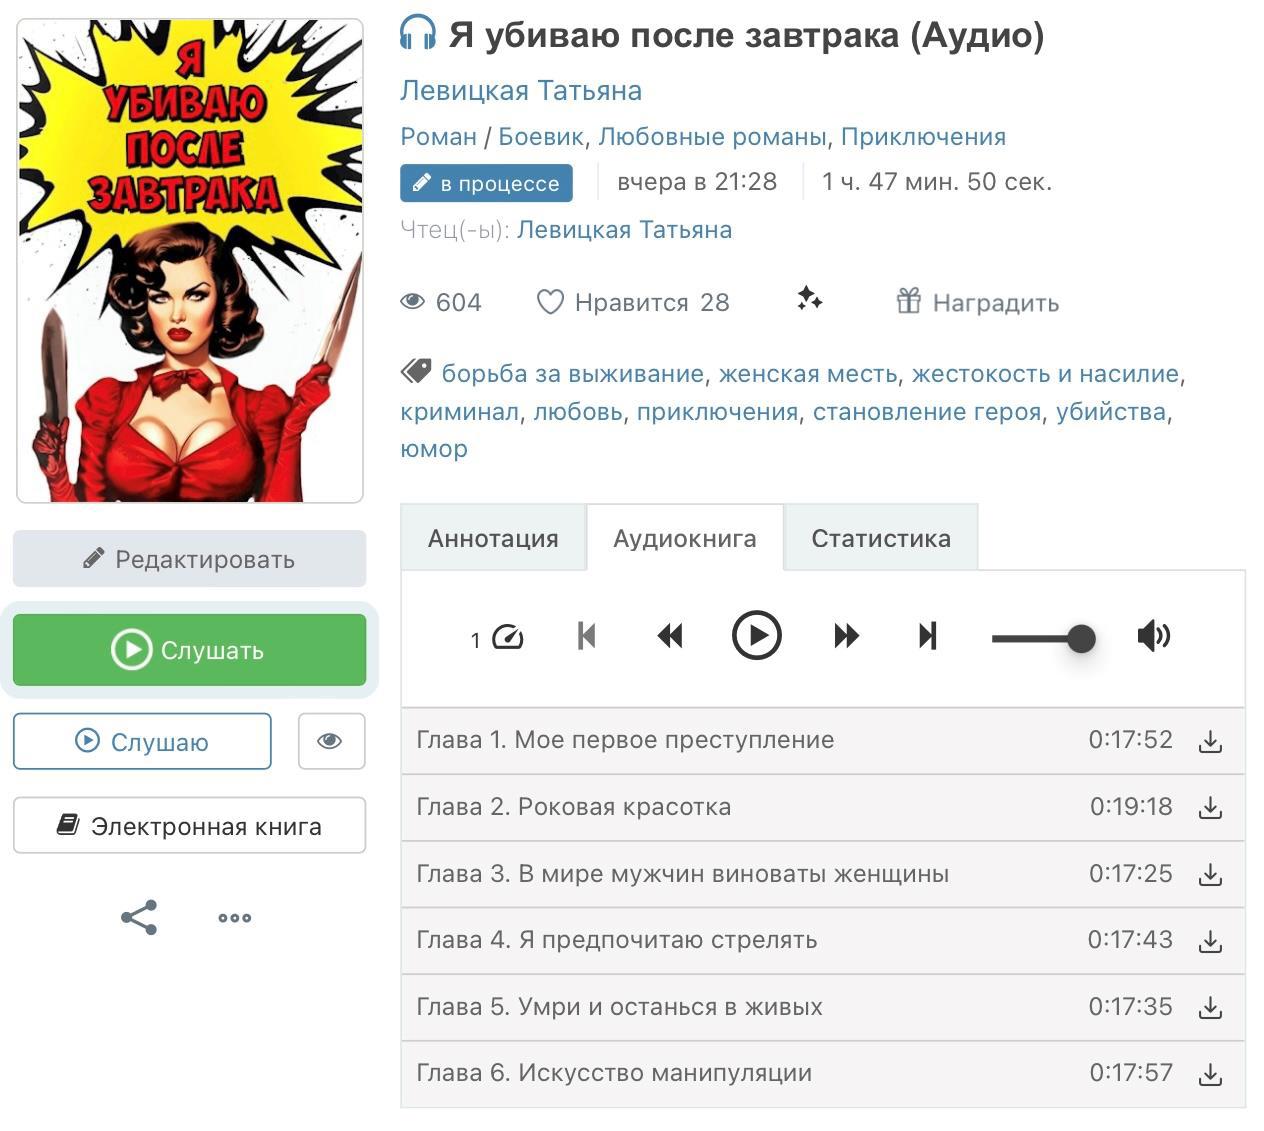Rewind using the double-arrow back icon
The height and width of the screenshot is (1131, 1264).
coord(670,636)
